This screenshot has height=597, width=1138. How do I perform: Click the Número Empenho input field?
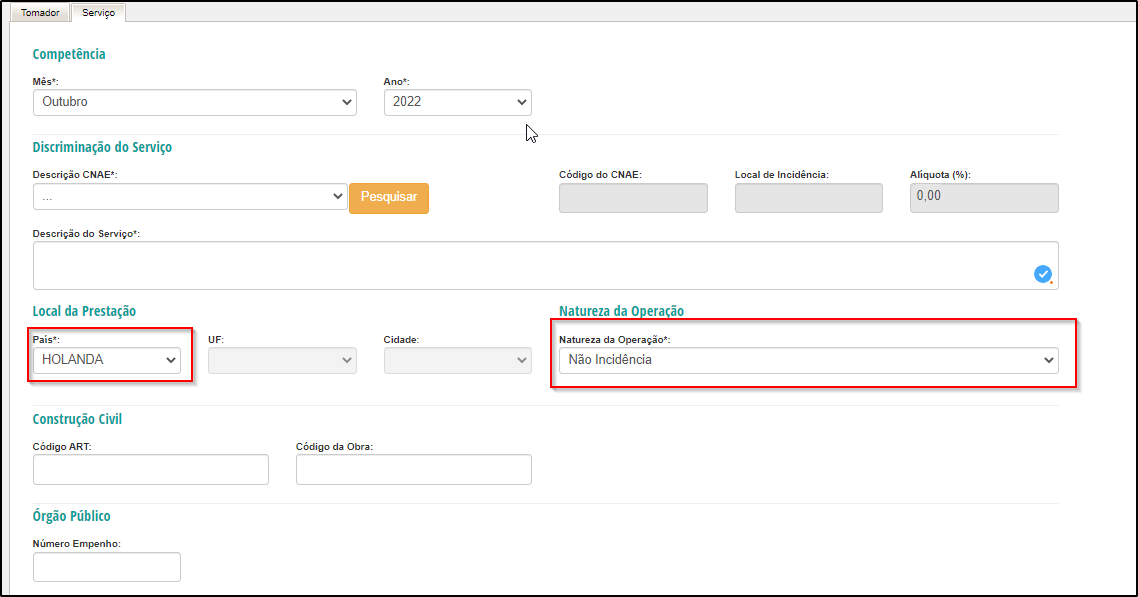click(107, 567)
